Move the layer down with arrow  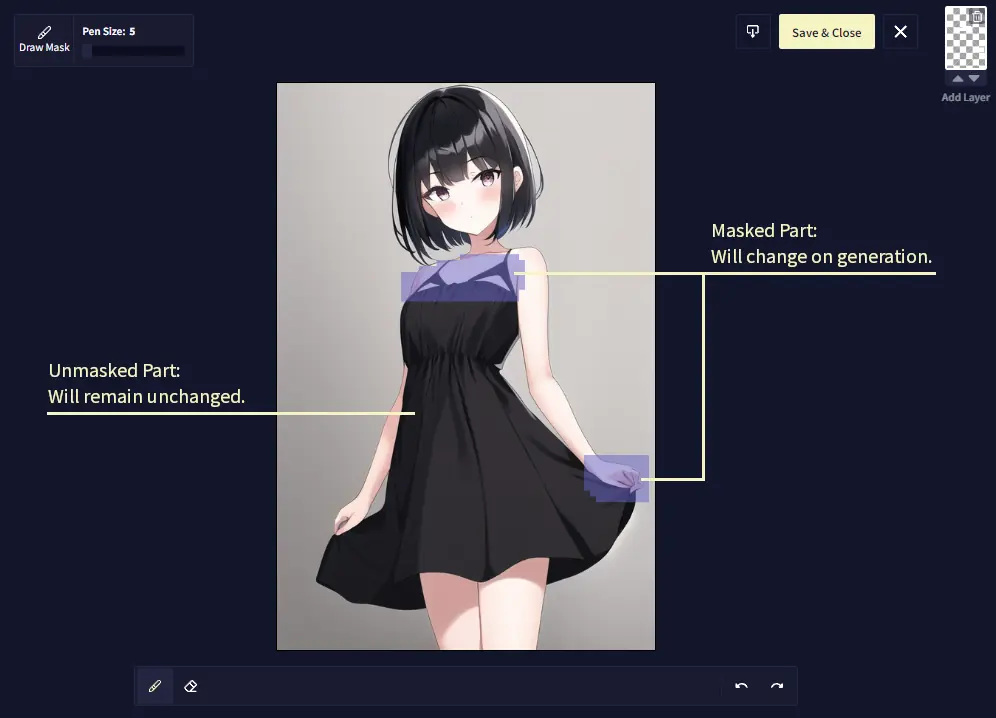point(974,79)
